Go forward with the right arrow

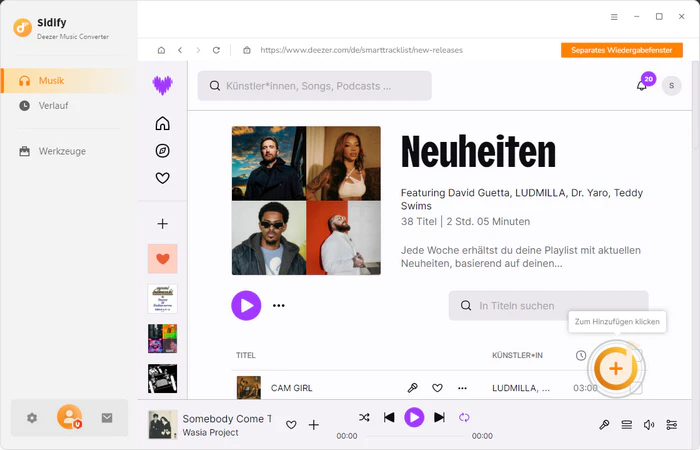coord(198,50)
